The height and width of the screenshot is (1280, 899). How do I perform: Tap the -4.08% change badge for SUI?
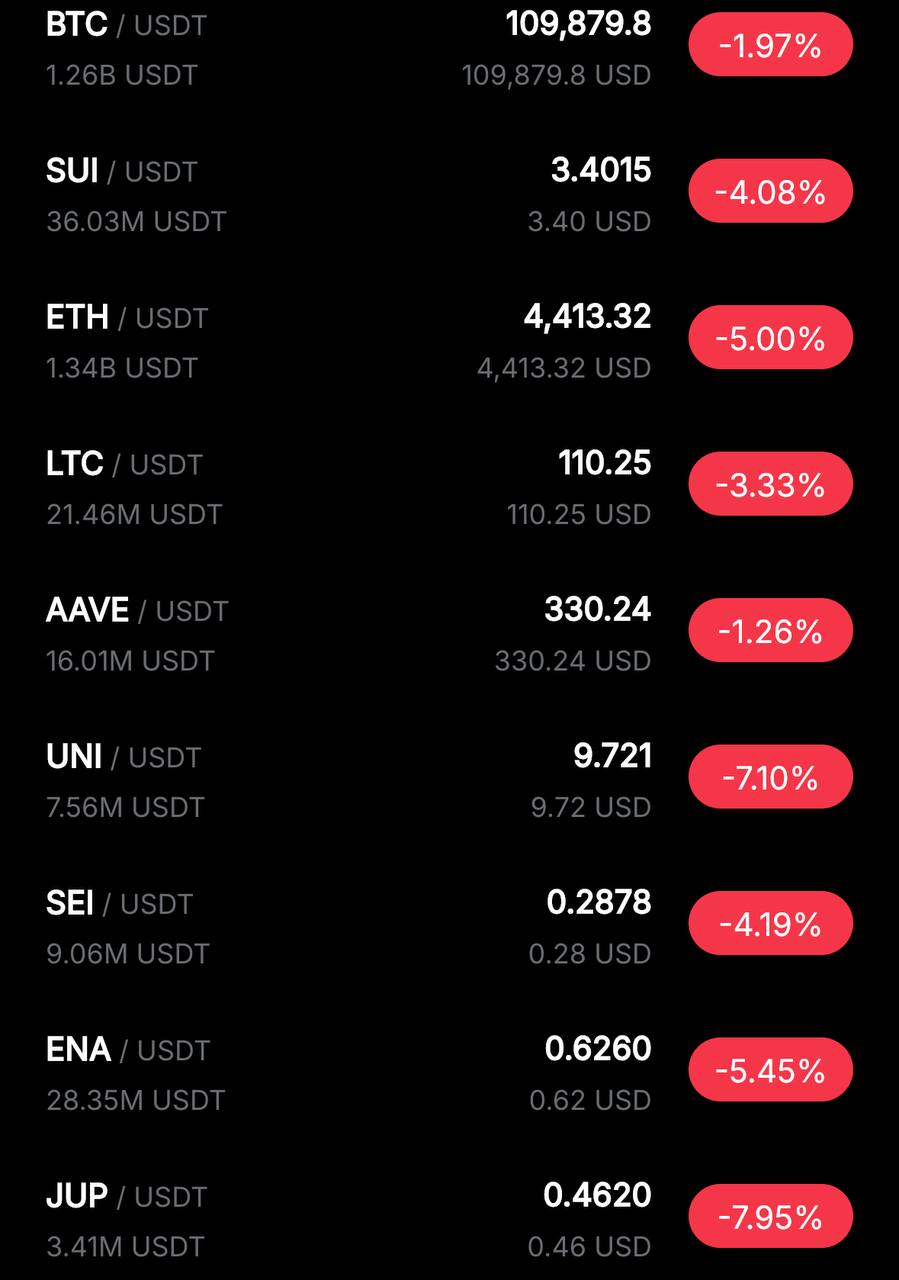[x=770, y=191]
